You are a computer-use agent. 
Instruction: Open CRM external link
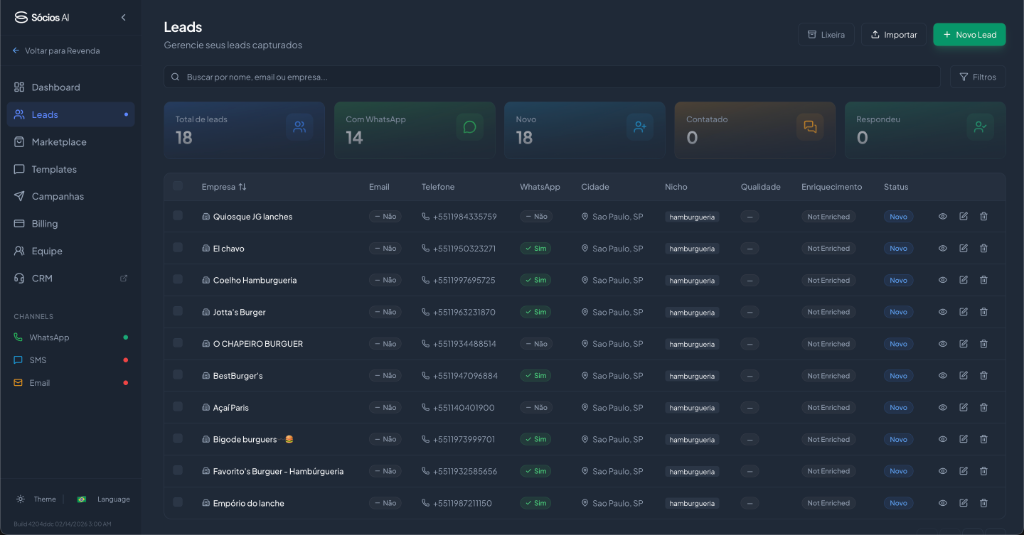[71, 278]
